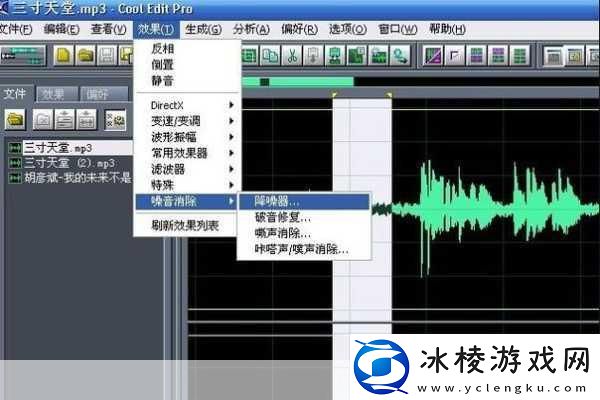The width and height of the screenshot is (600, 400).
Task: Select file 三寸天堂.mp3 in list
Action: (69, 148)
